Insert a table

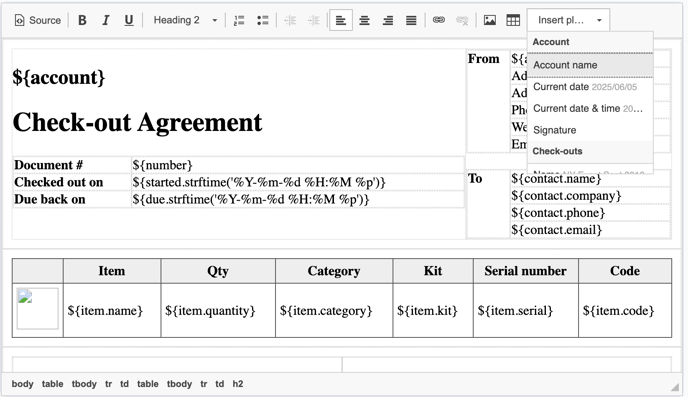click(513, 20)
